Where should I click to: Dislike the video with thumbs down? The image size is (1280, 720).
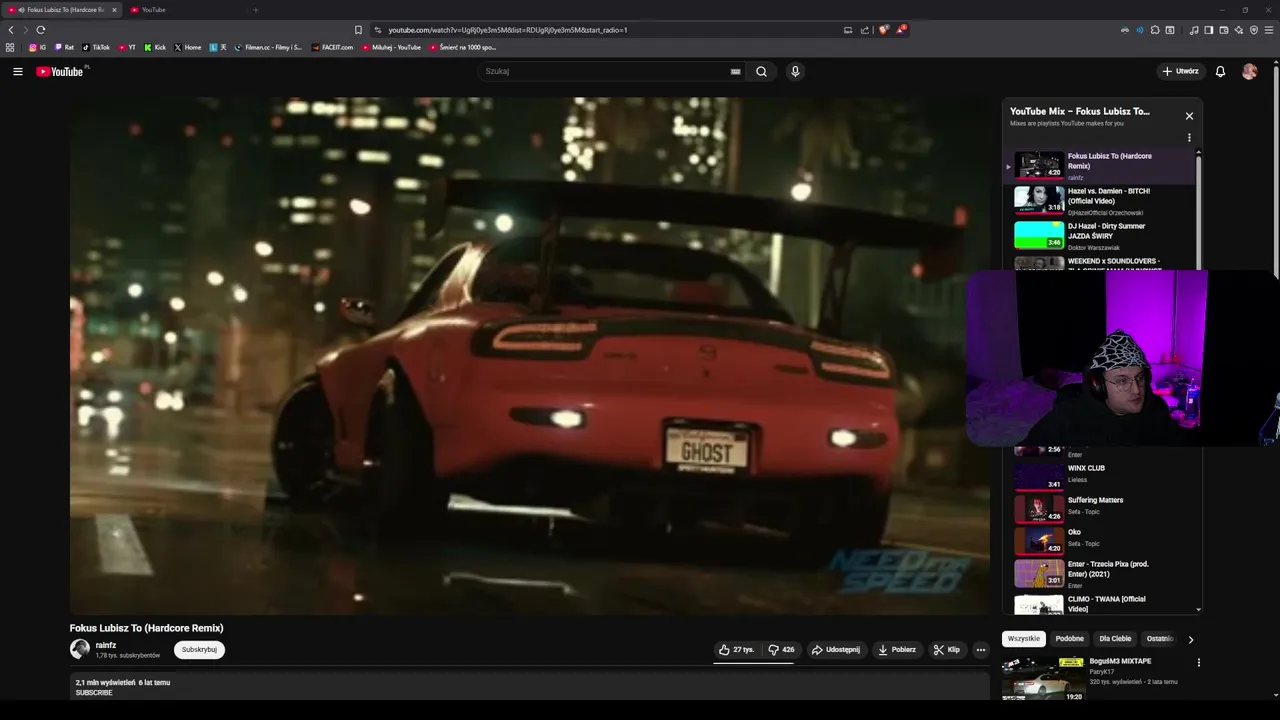781,650
